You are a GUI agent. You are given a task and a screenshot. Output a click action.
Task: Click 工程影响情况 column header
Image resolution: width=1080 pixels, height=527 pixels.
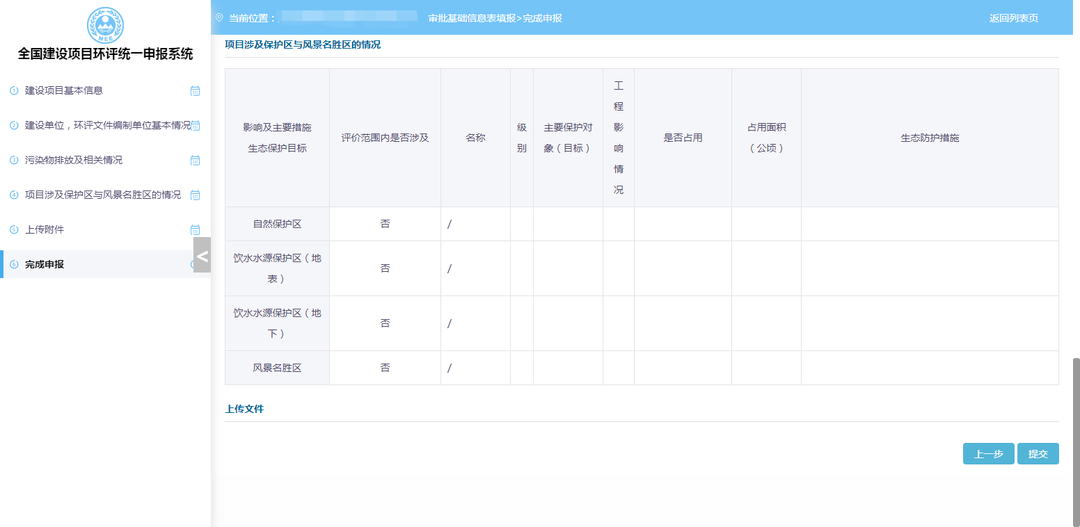(619, 138)
